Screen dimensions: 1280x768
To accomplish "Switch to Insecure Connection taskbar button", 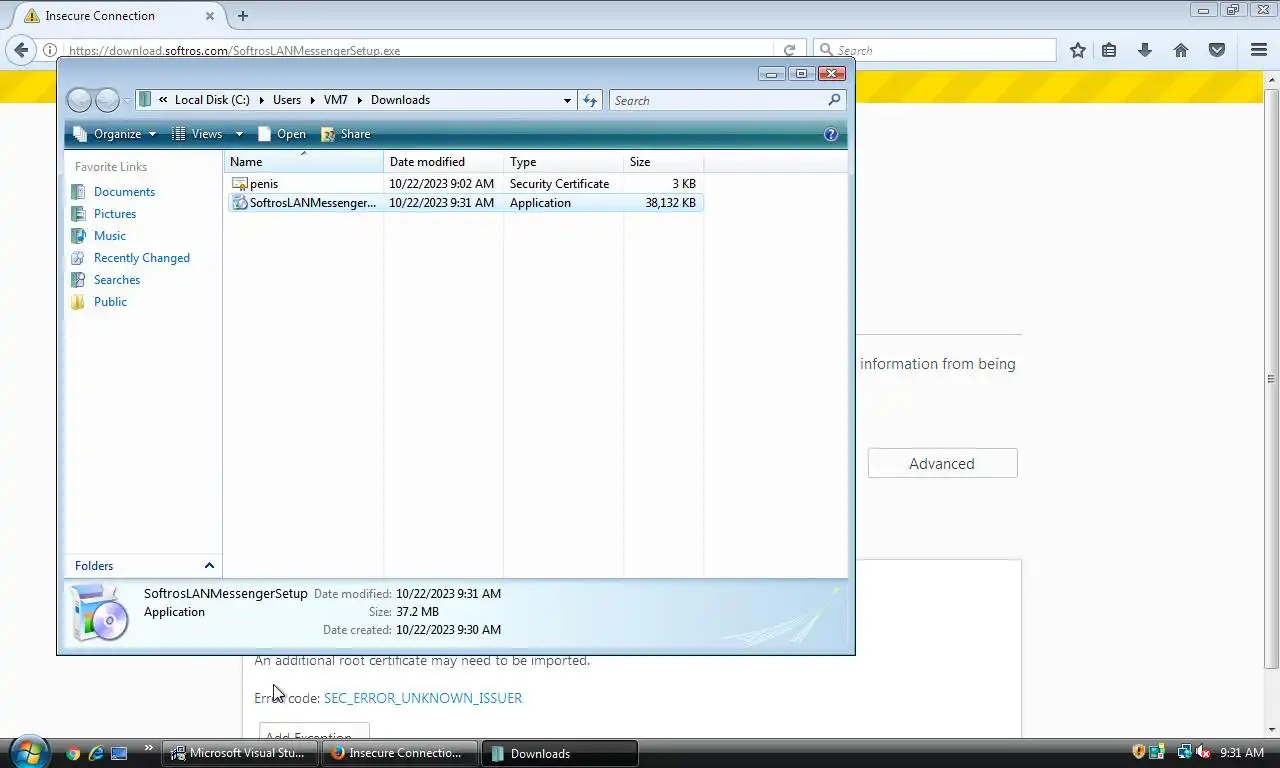I will 400,753.
